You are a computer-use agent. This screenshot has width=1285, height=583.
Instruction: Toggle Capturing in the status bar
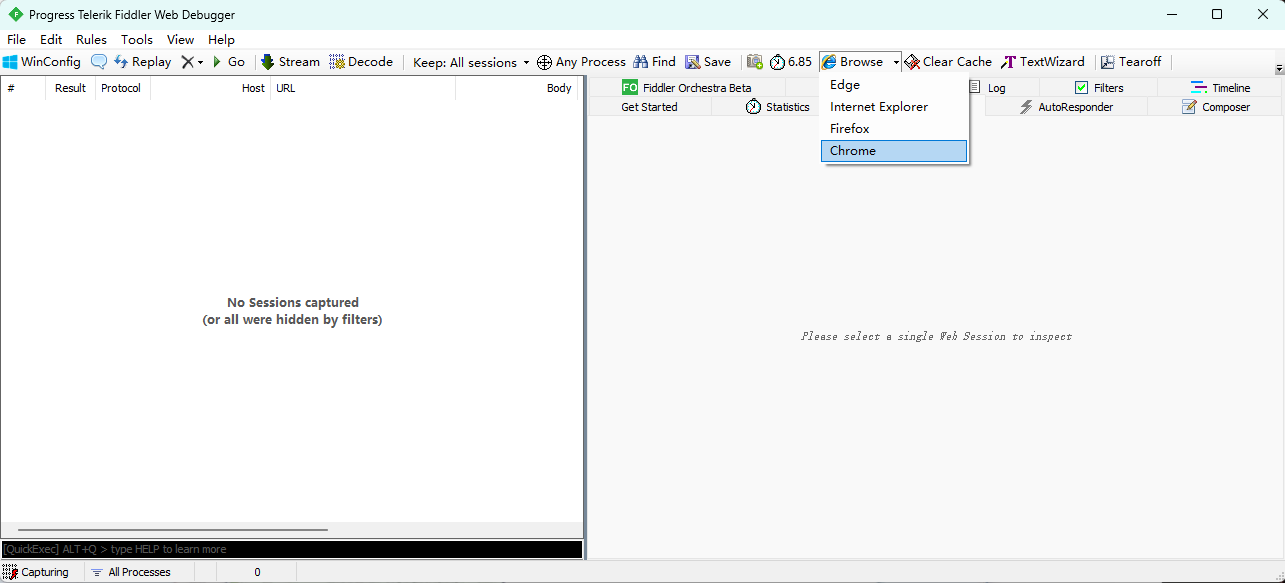(36, 572)
